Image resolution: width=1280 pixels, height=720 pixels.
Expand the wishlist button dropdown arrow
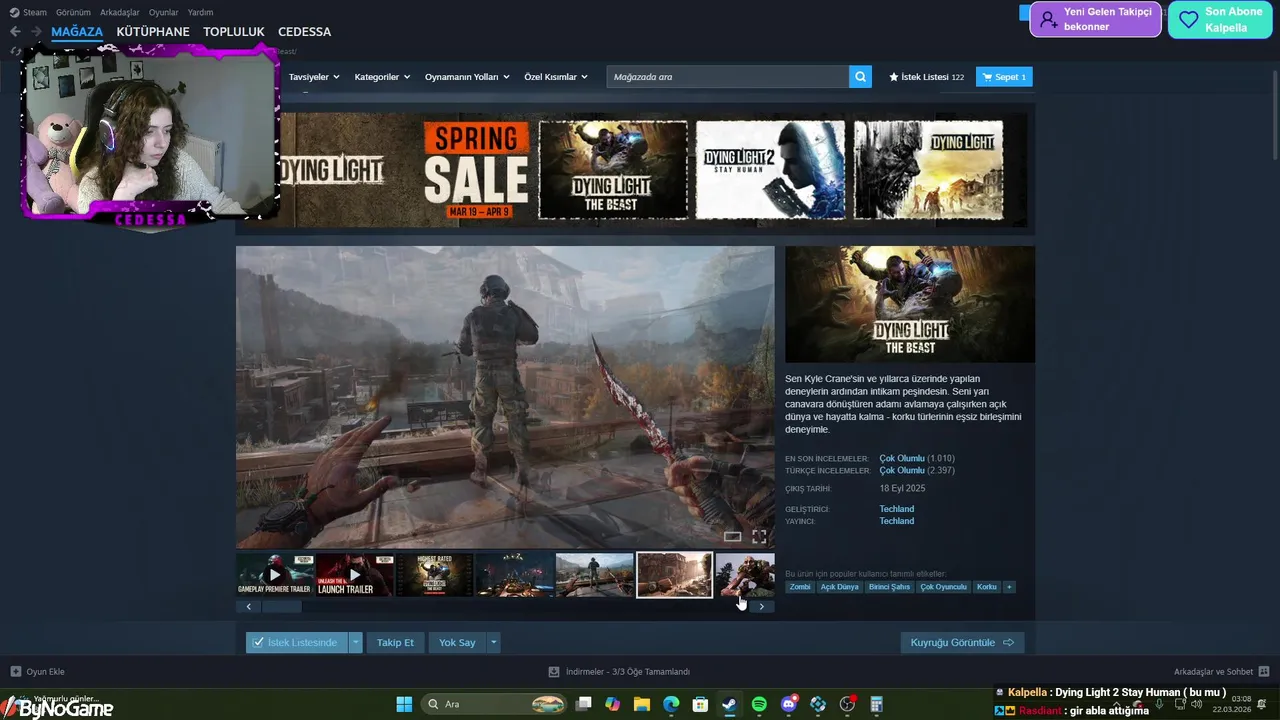[355, 642]
